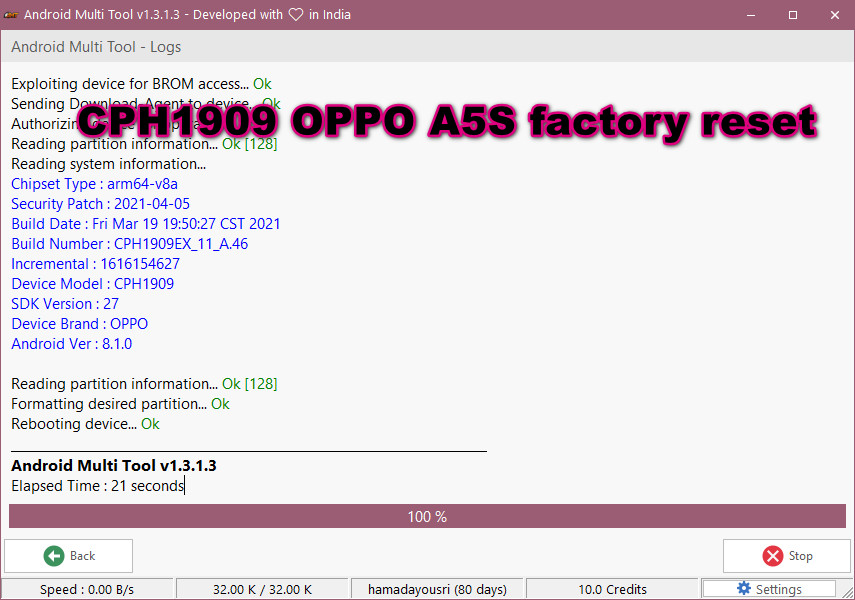Click the 'Build Number : CPH1909EX_11_A.46' line
The image size is (855, 600).
[130, 244]
